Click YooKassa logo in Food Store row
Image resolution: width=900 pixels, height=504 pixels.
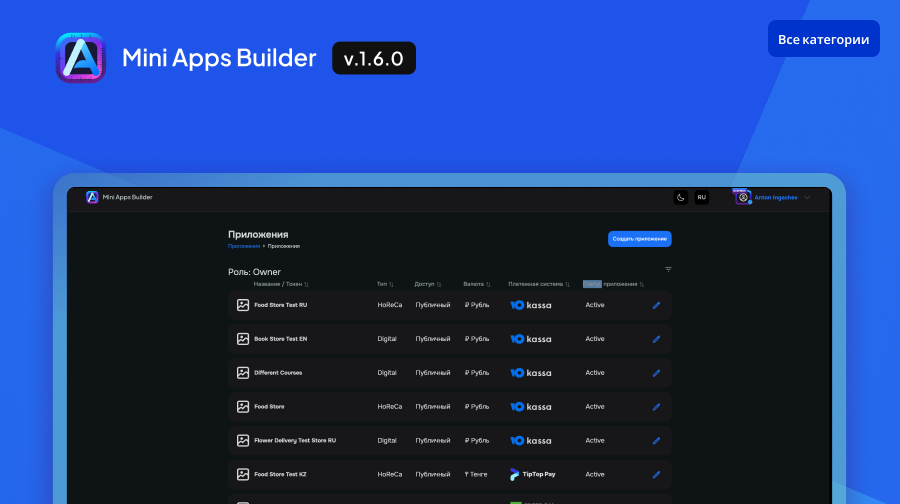[531, 407]
